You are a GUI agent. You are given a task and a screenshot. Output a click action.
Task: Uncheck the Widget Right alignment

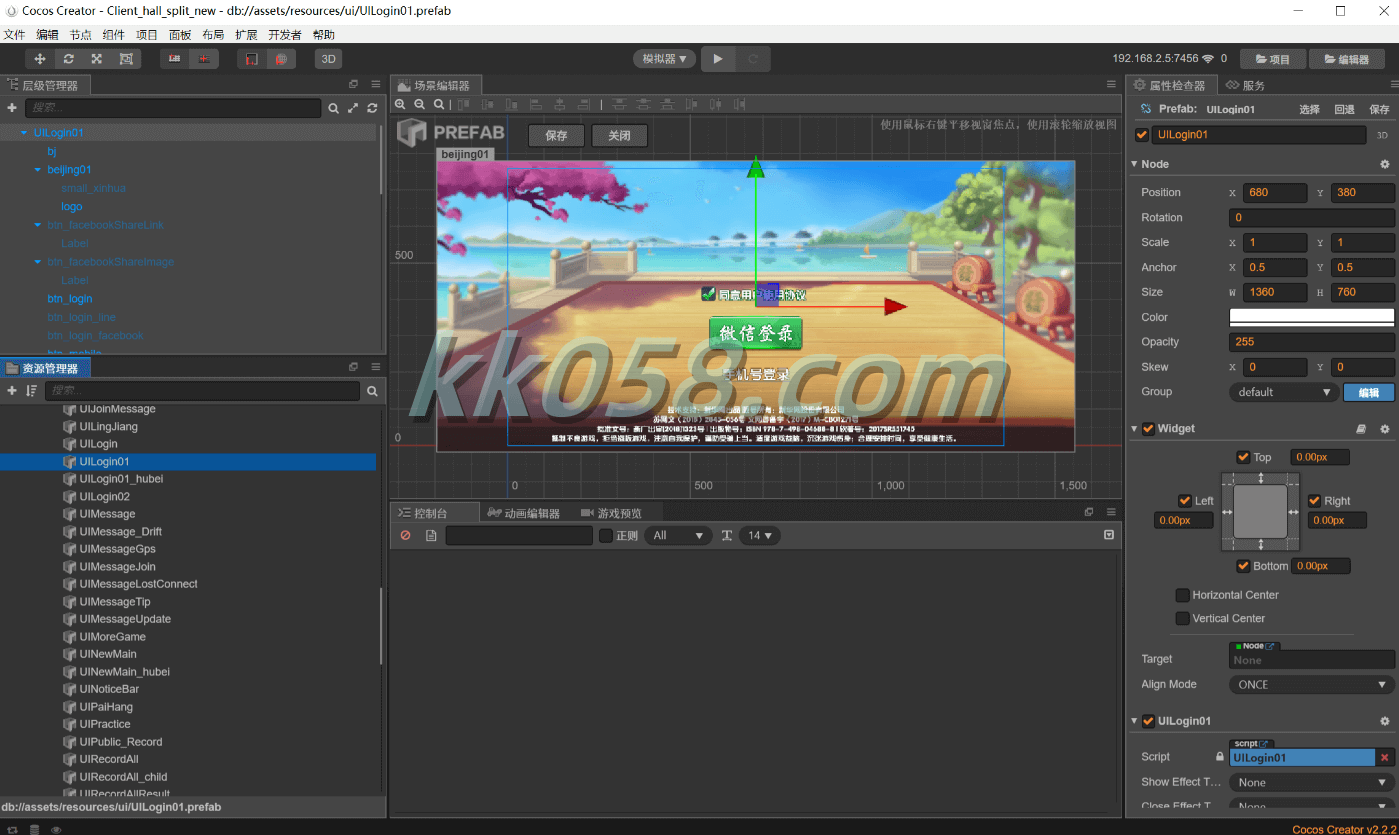[1315, 501]
